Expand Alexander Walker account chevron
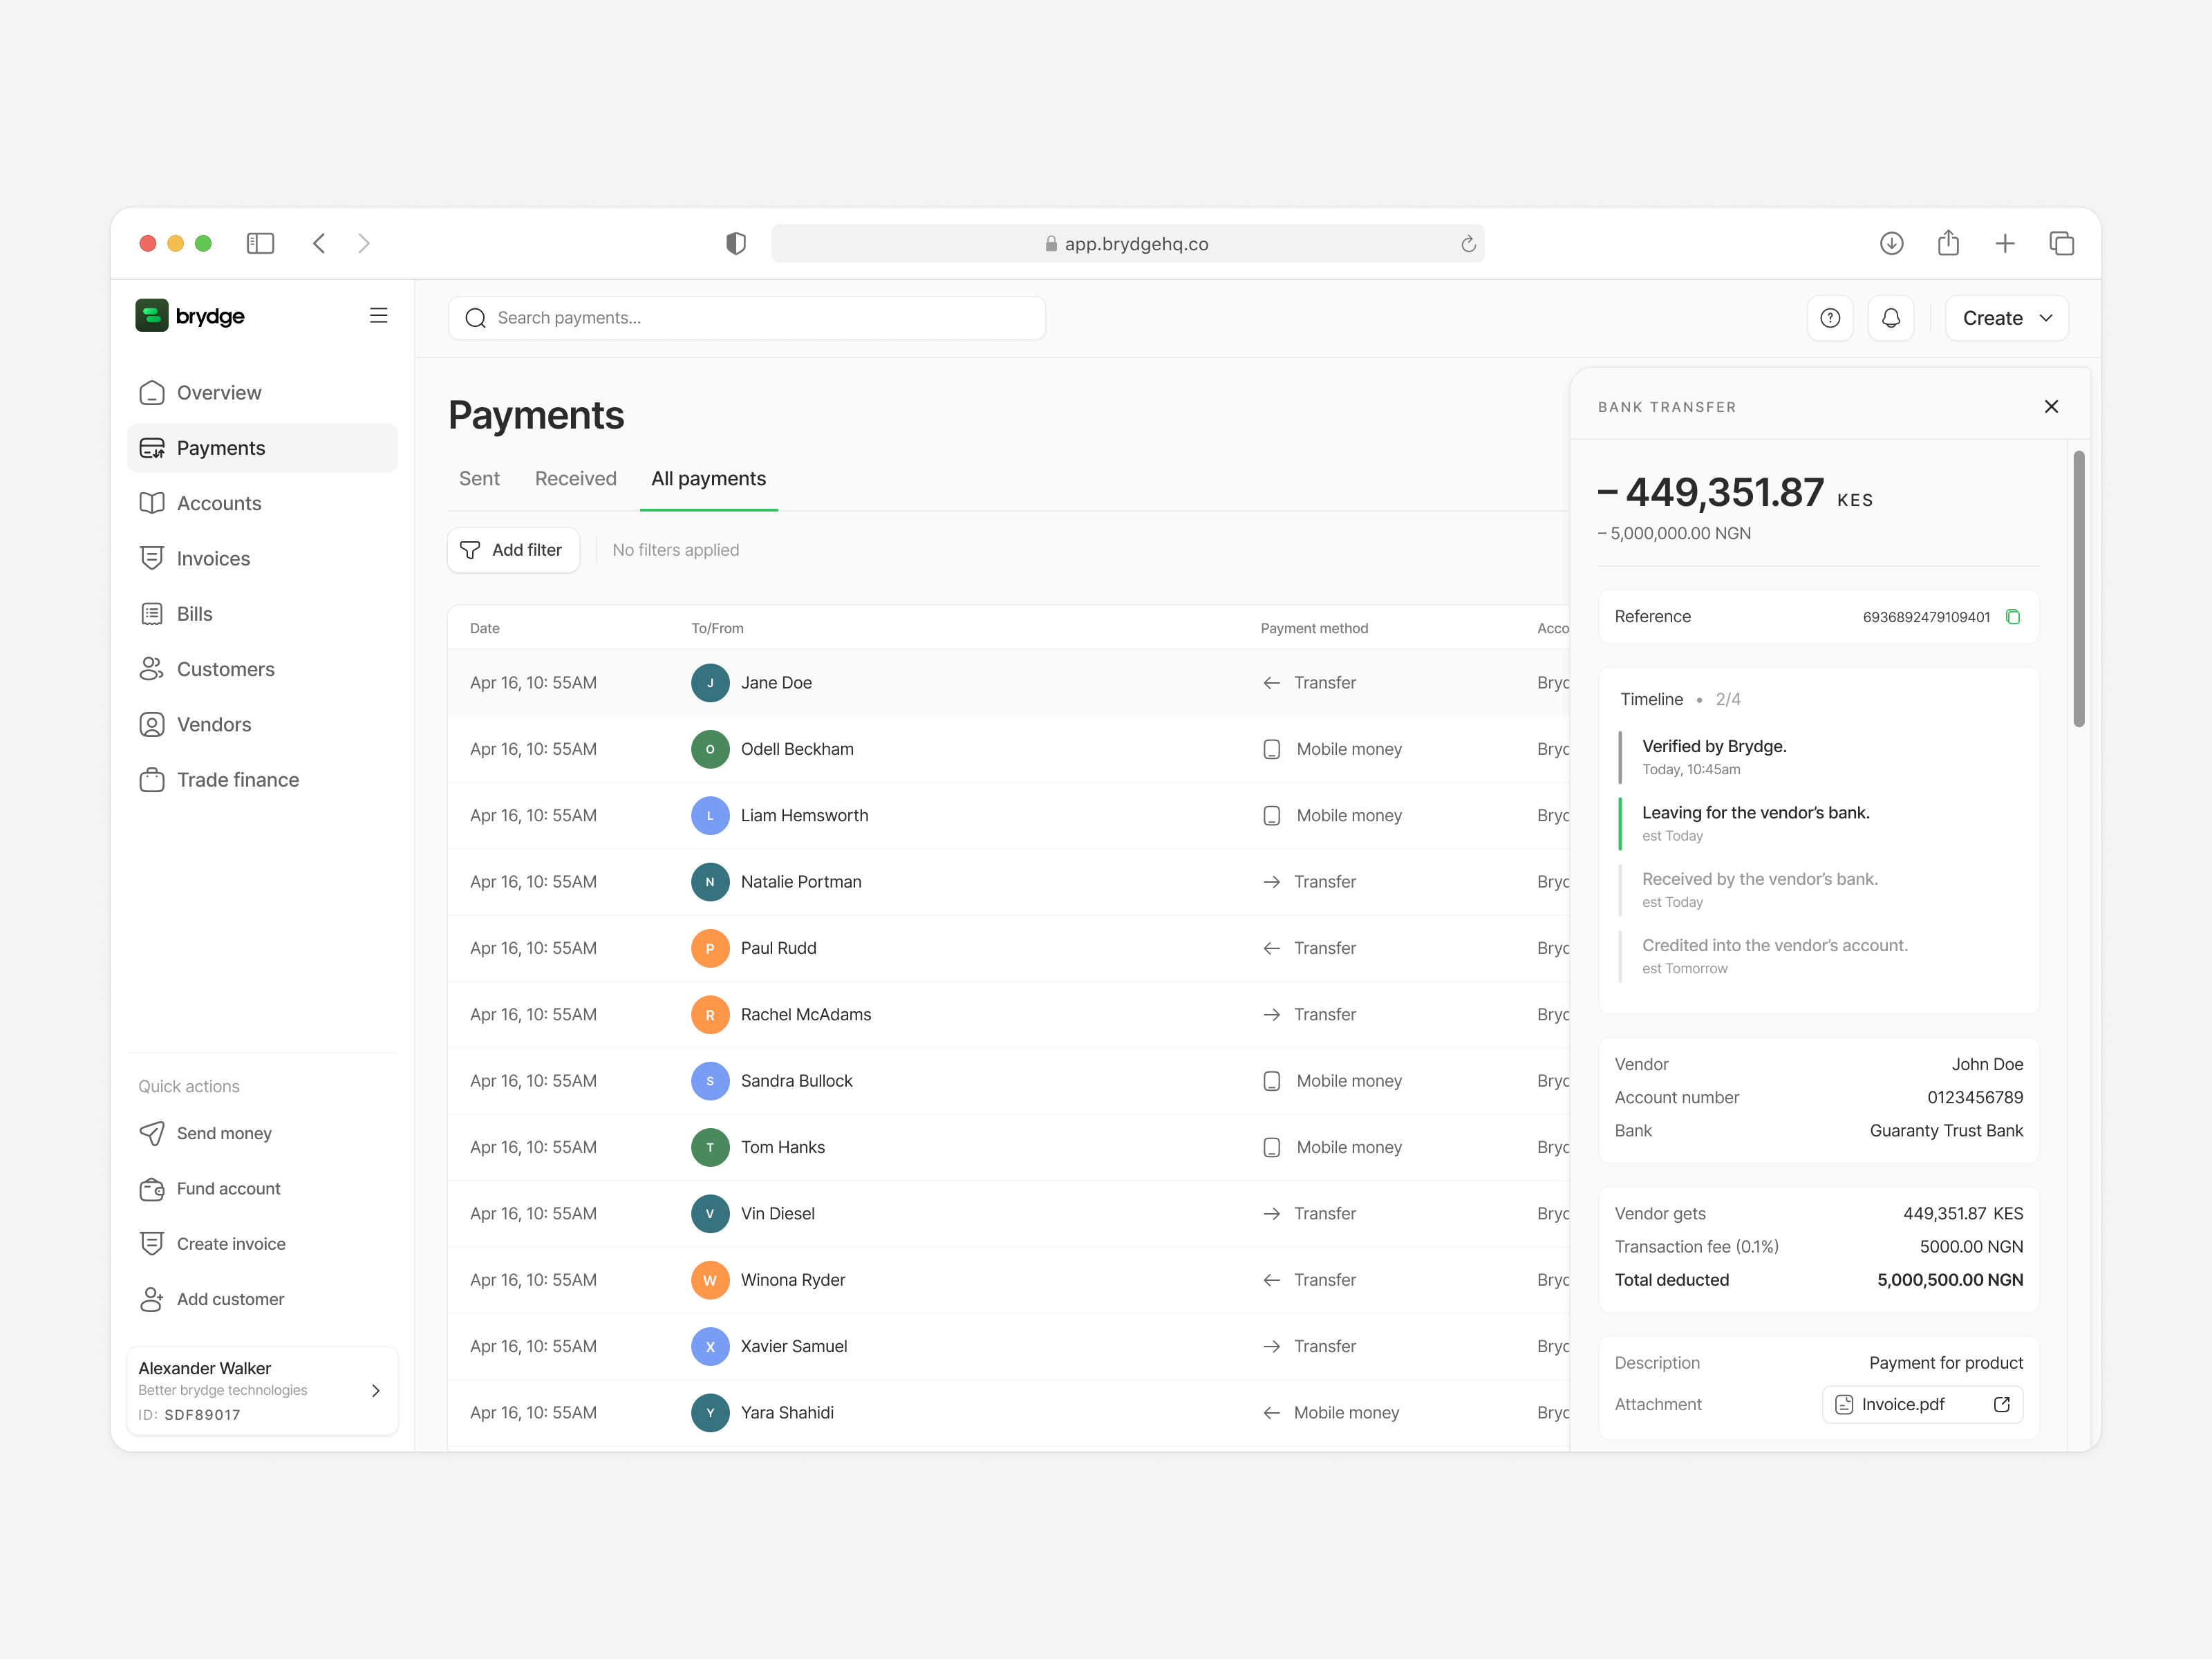 click(x=376, y=1390)
